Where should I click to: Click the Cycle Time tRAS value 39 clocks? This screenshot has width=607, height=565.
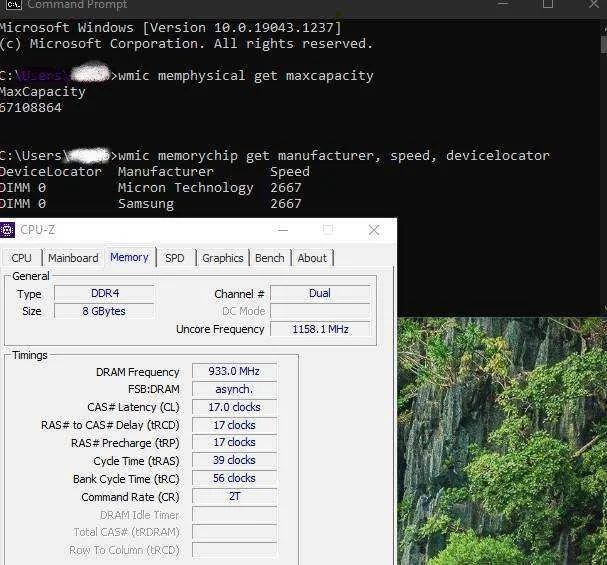235,460
